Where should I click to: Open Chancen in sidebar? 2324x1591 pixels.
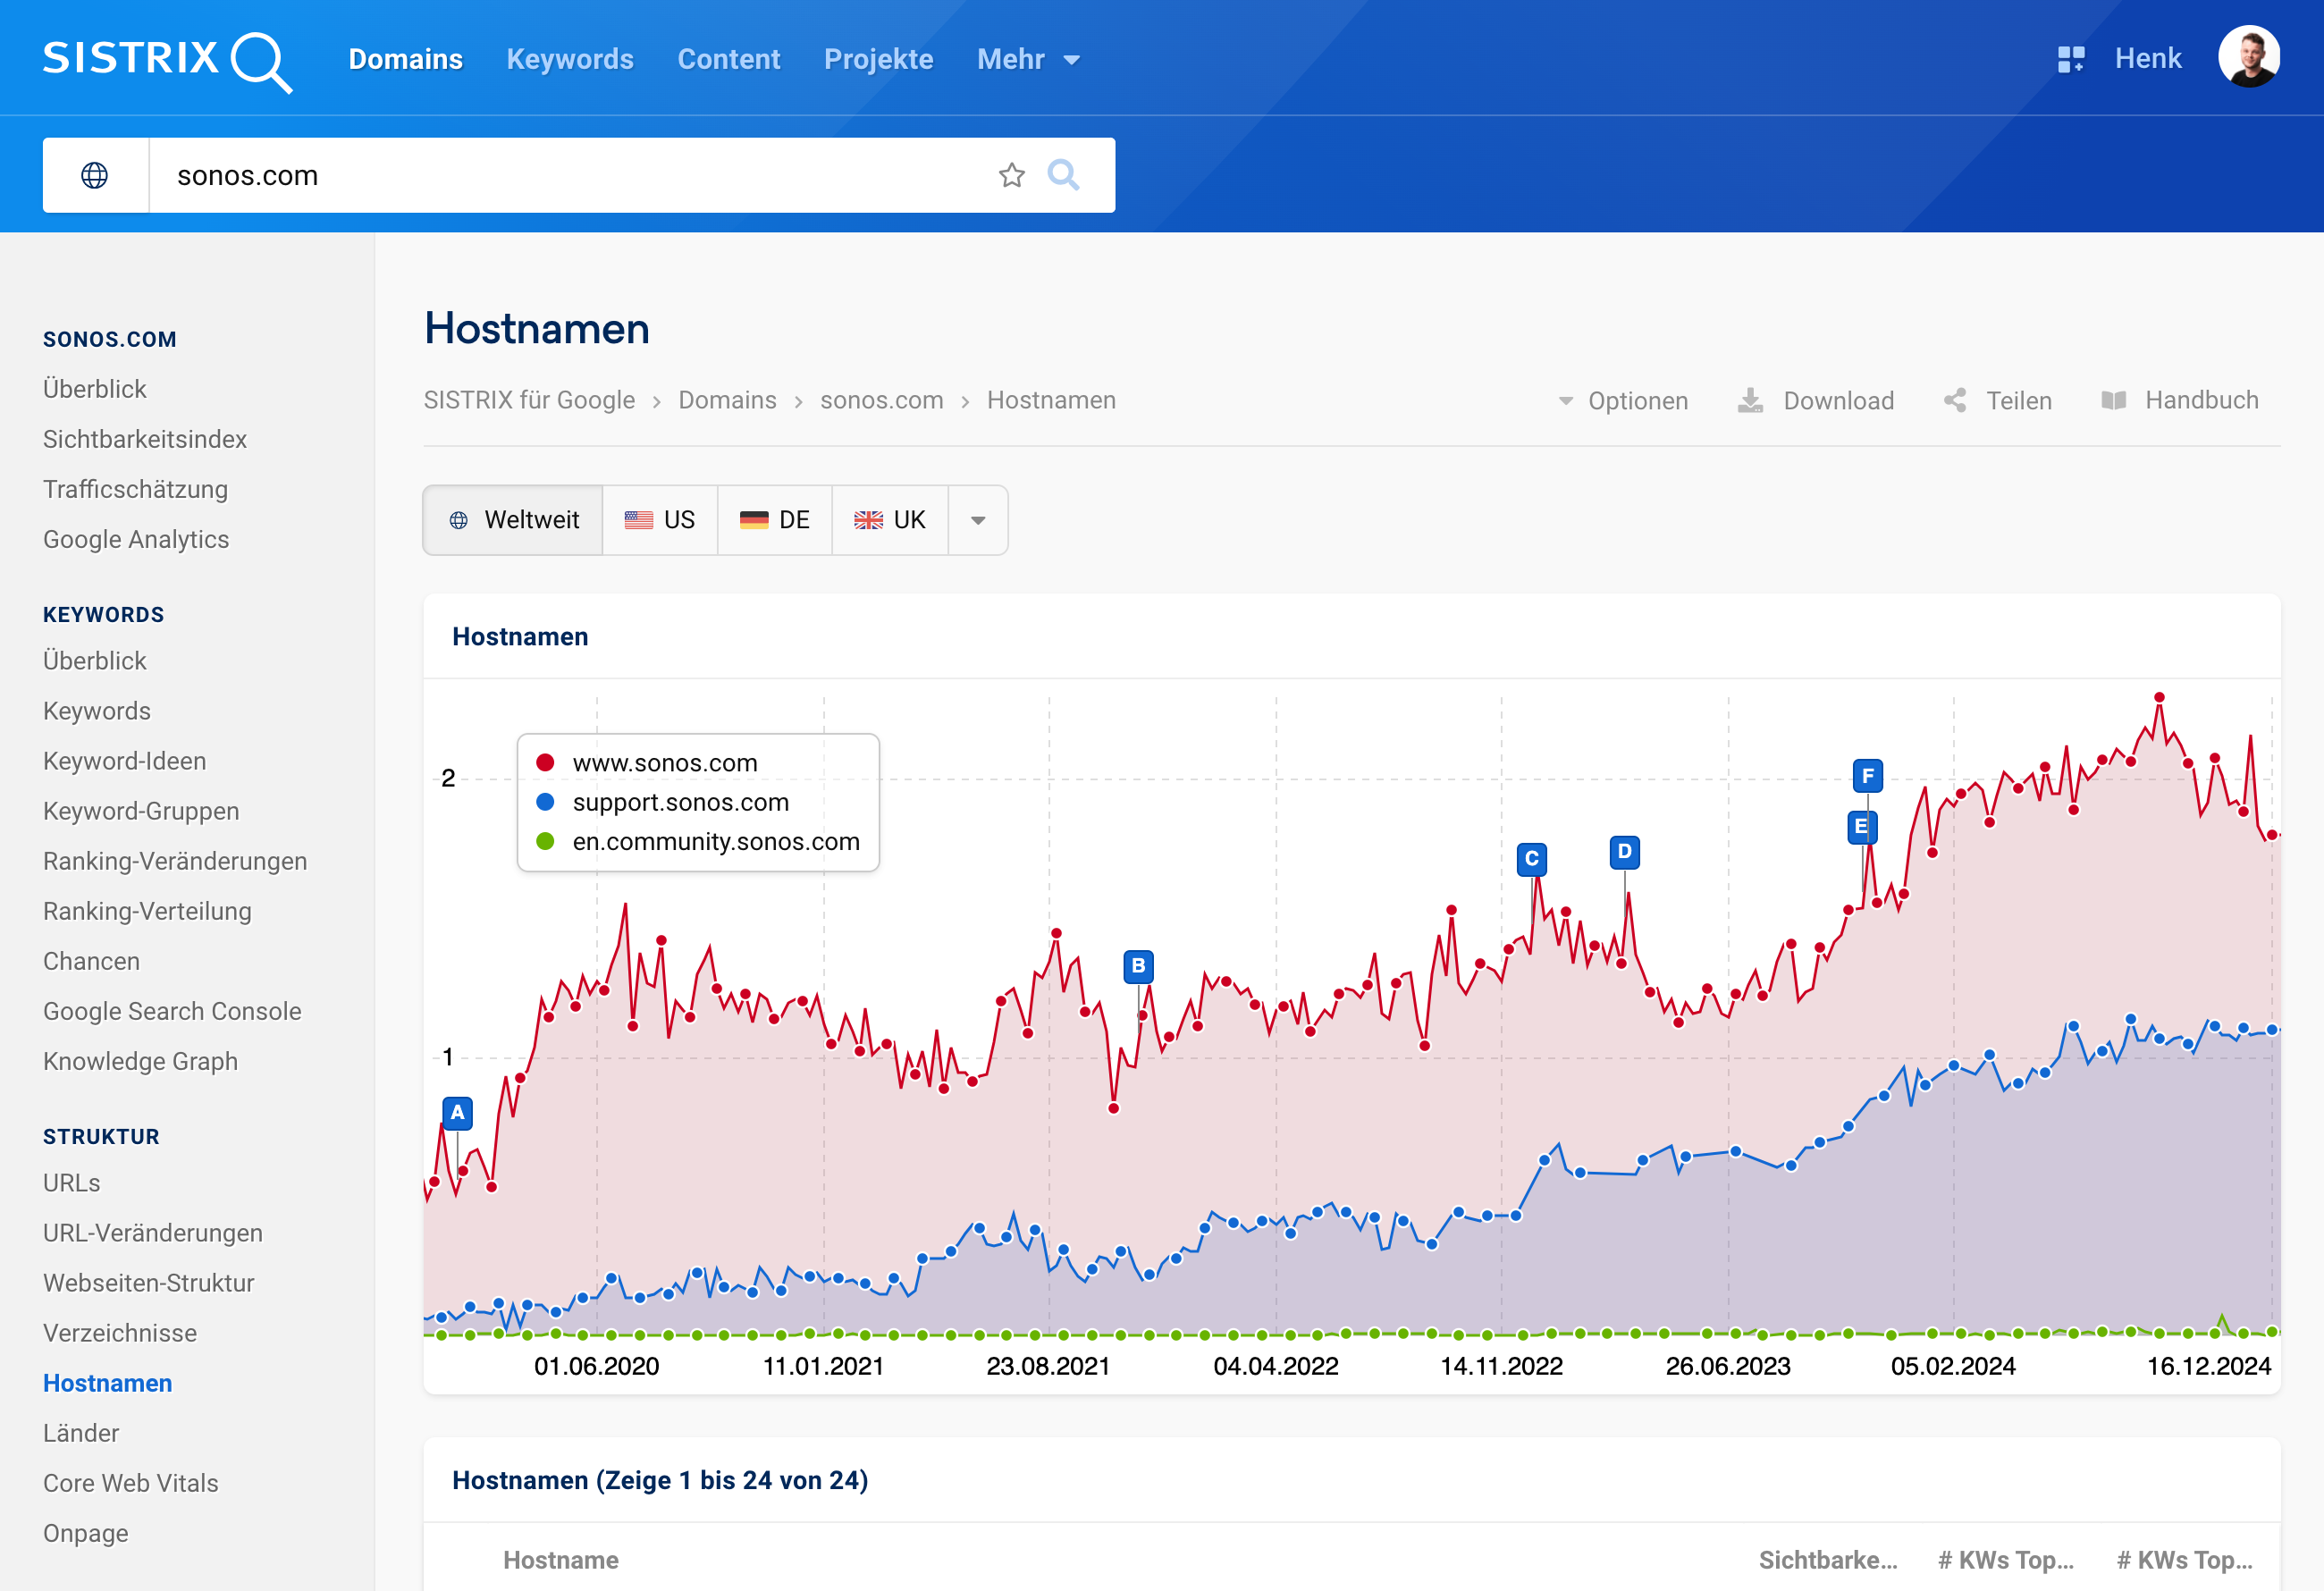91,962
